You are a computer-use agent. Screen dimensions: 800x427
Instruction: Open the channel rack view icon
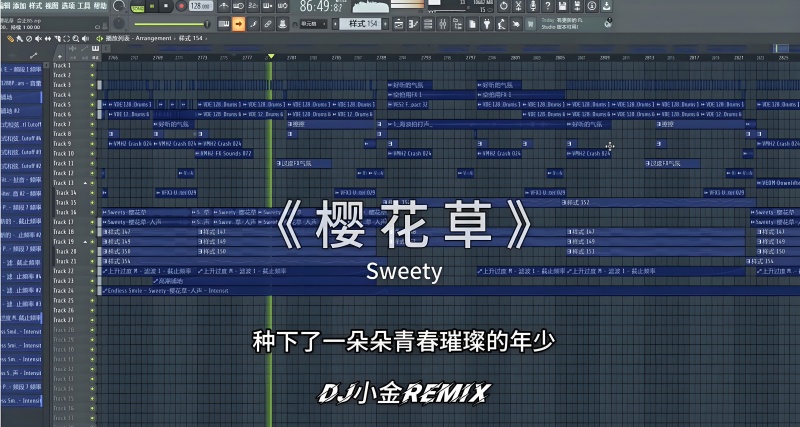tap(428, 23)
